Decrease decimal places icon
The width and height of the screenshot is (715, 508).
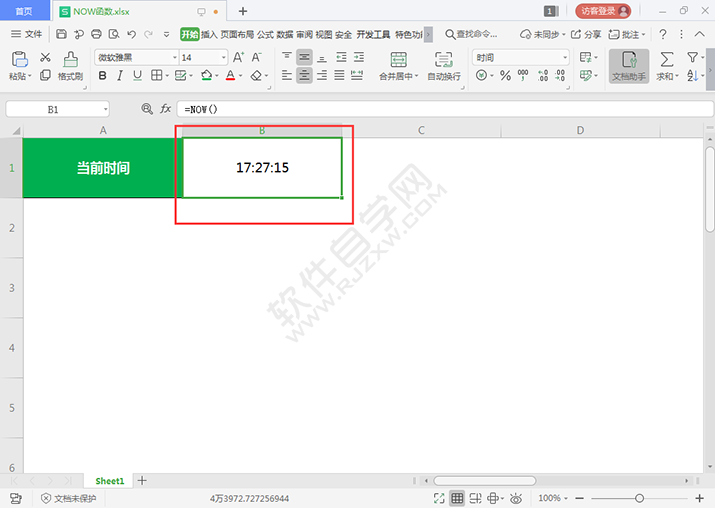click(560, 75)
